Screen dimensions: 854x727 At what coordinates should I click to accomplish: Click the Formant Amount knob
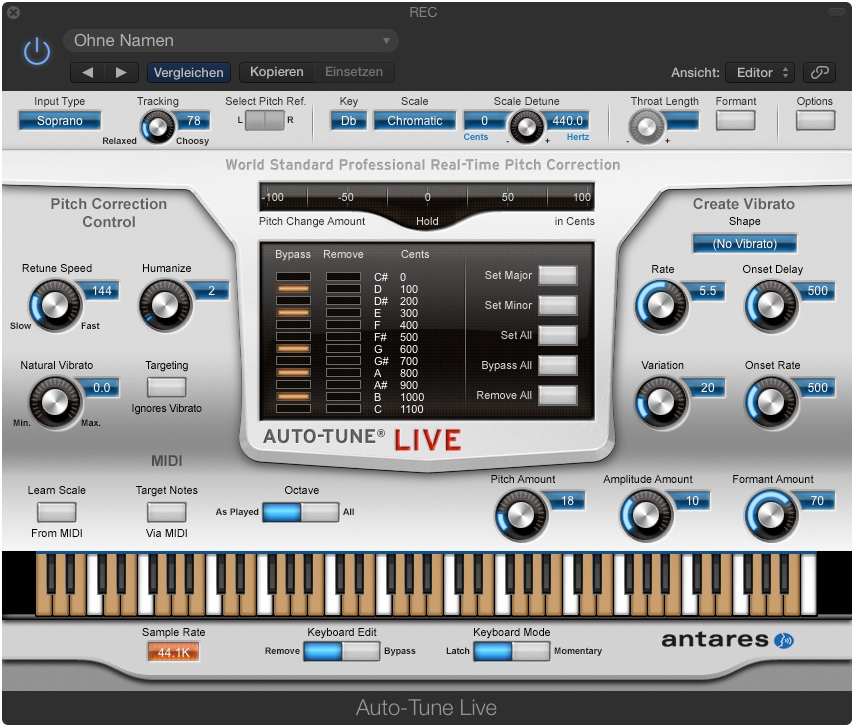[771, 515]
